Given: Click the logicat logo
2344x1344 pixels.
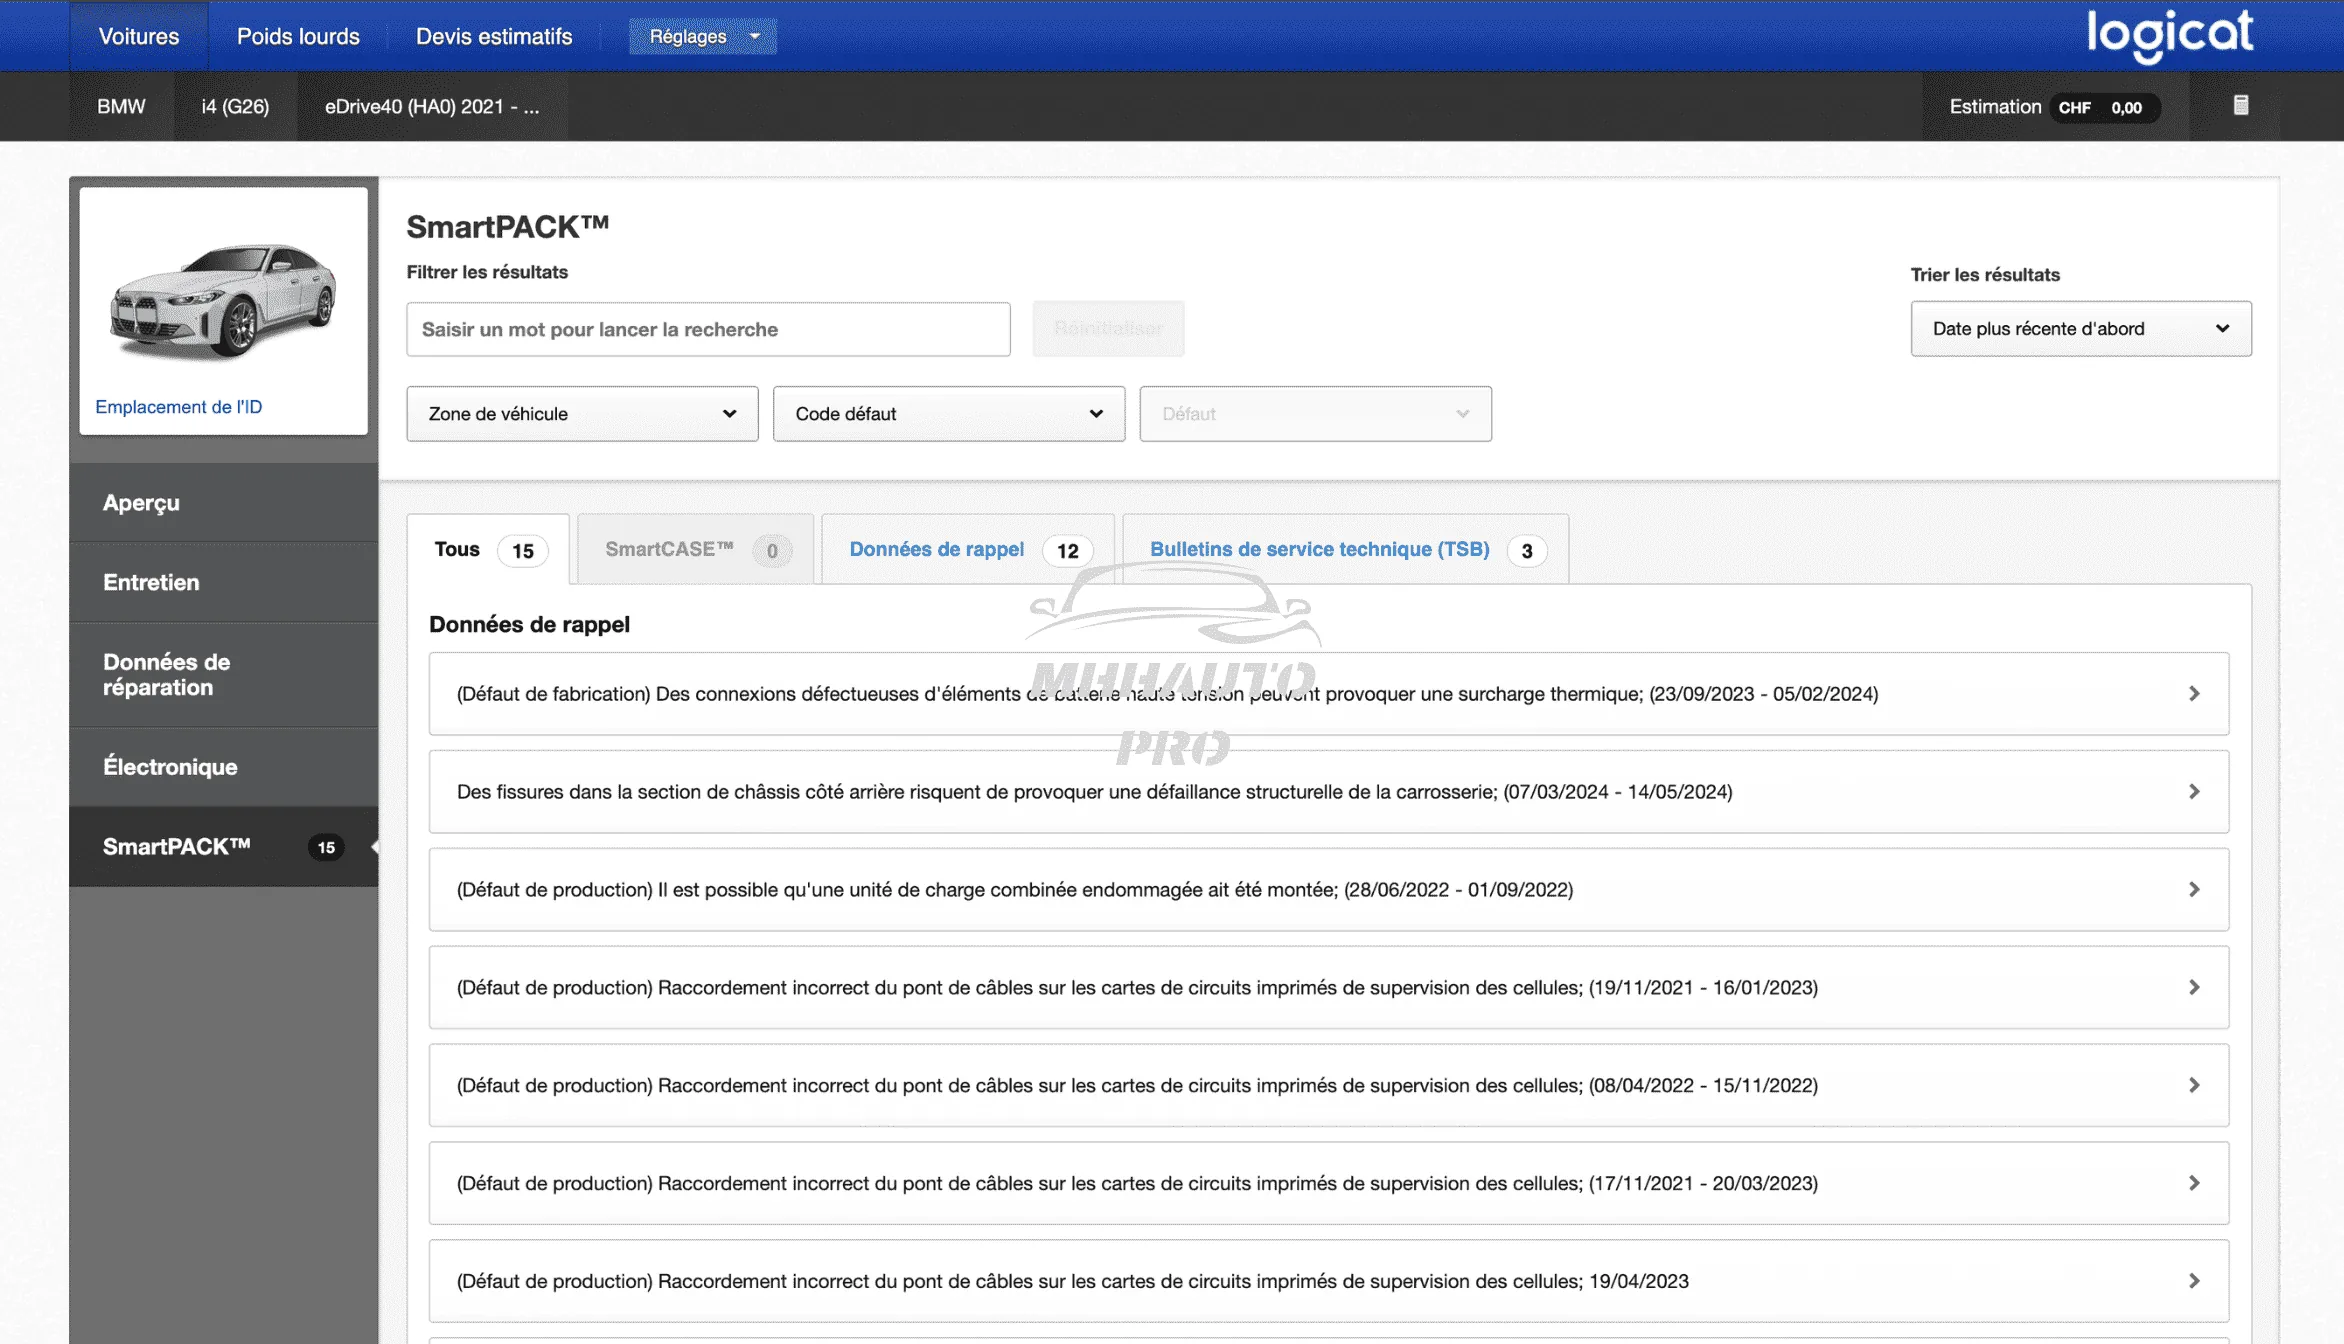Looking at the screenshot, I should (2168, 36).
